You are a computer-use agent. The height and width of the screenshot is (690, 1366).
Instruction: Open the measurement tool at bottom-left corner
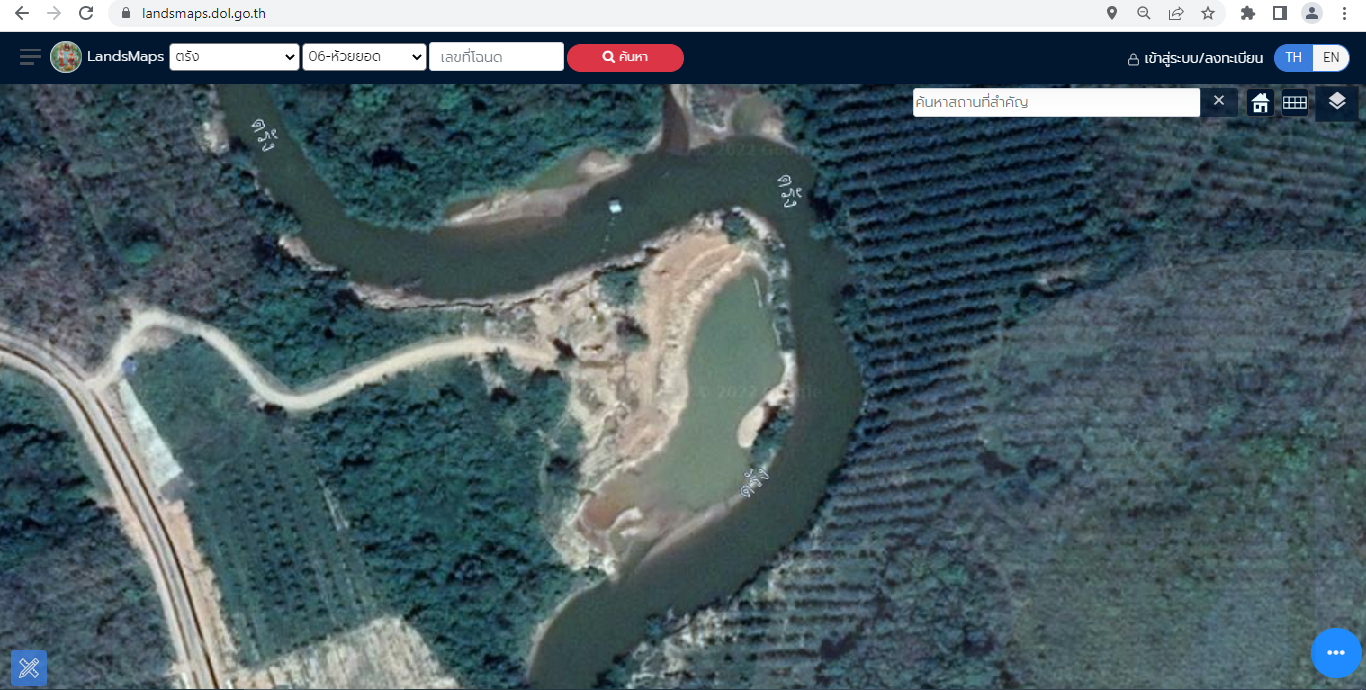(x=29, y=667)
